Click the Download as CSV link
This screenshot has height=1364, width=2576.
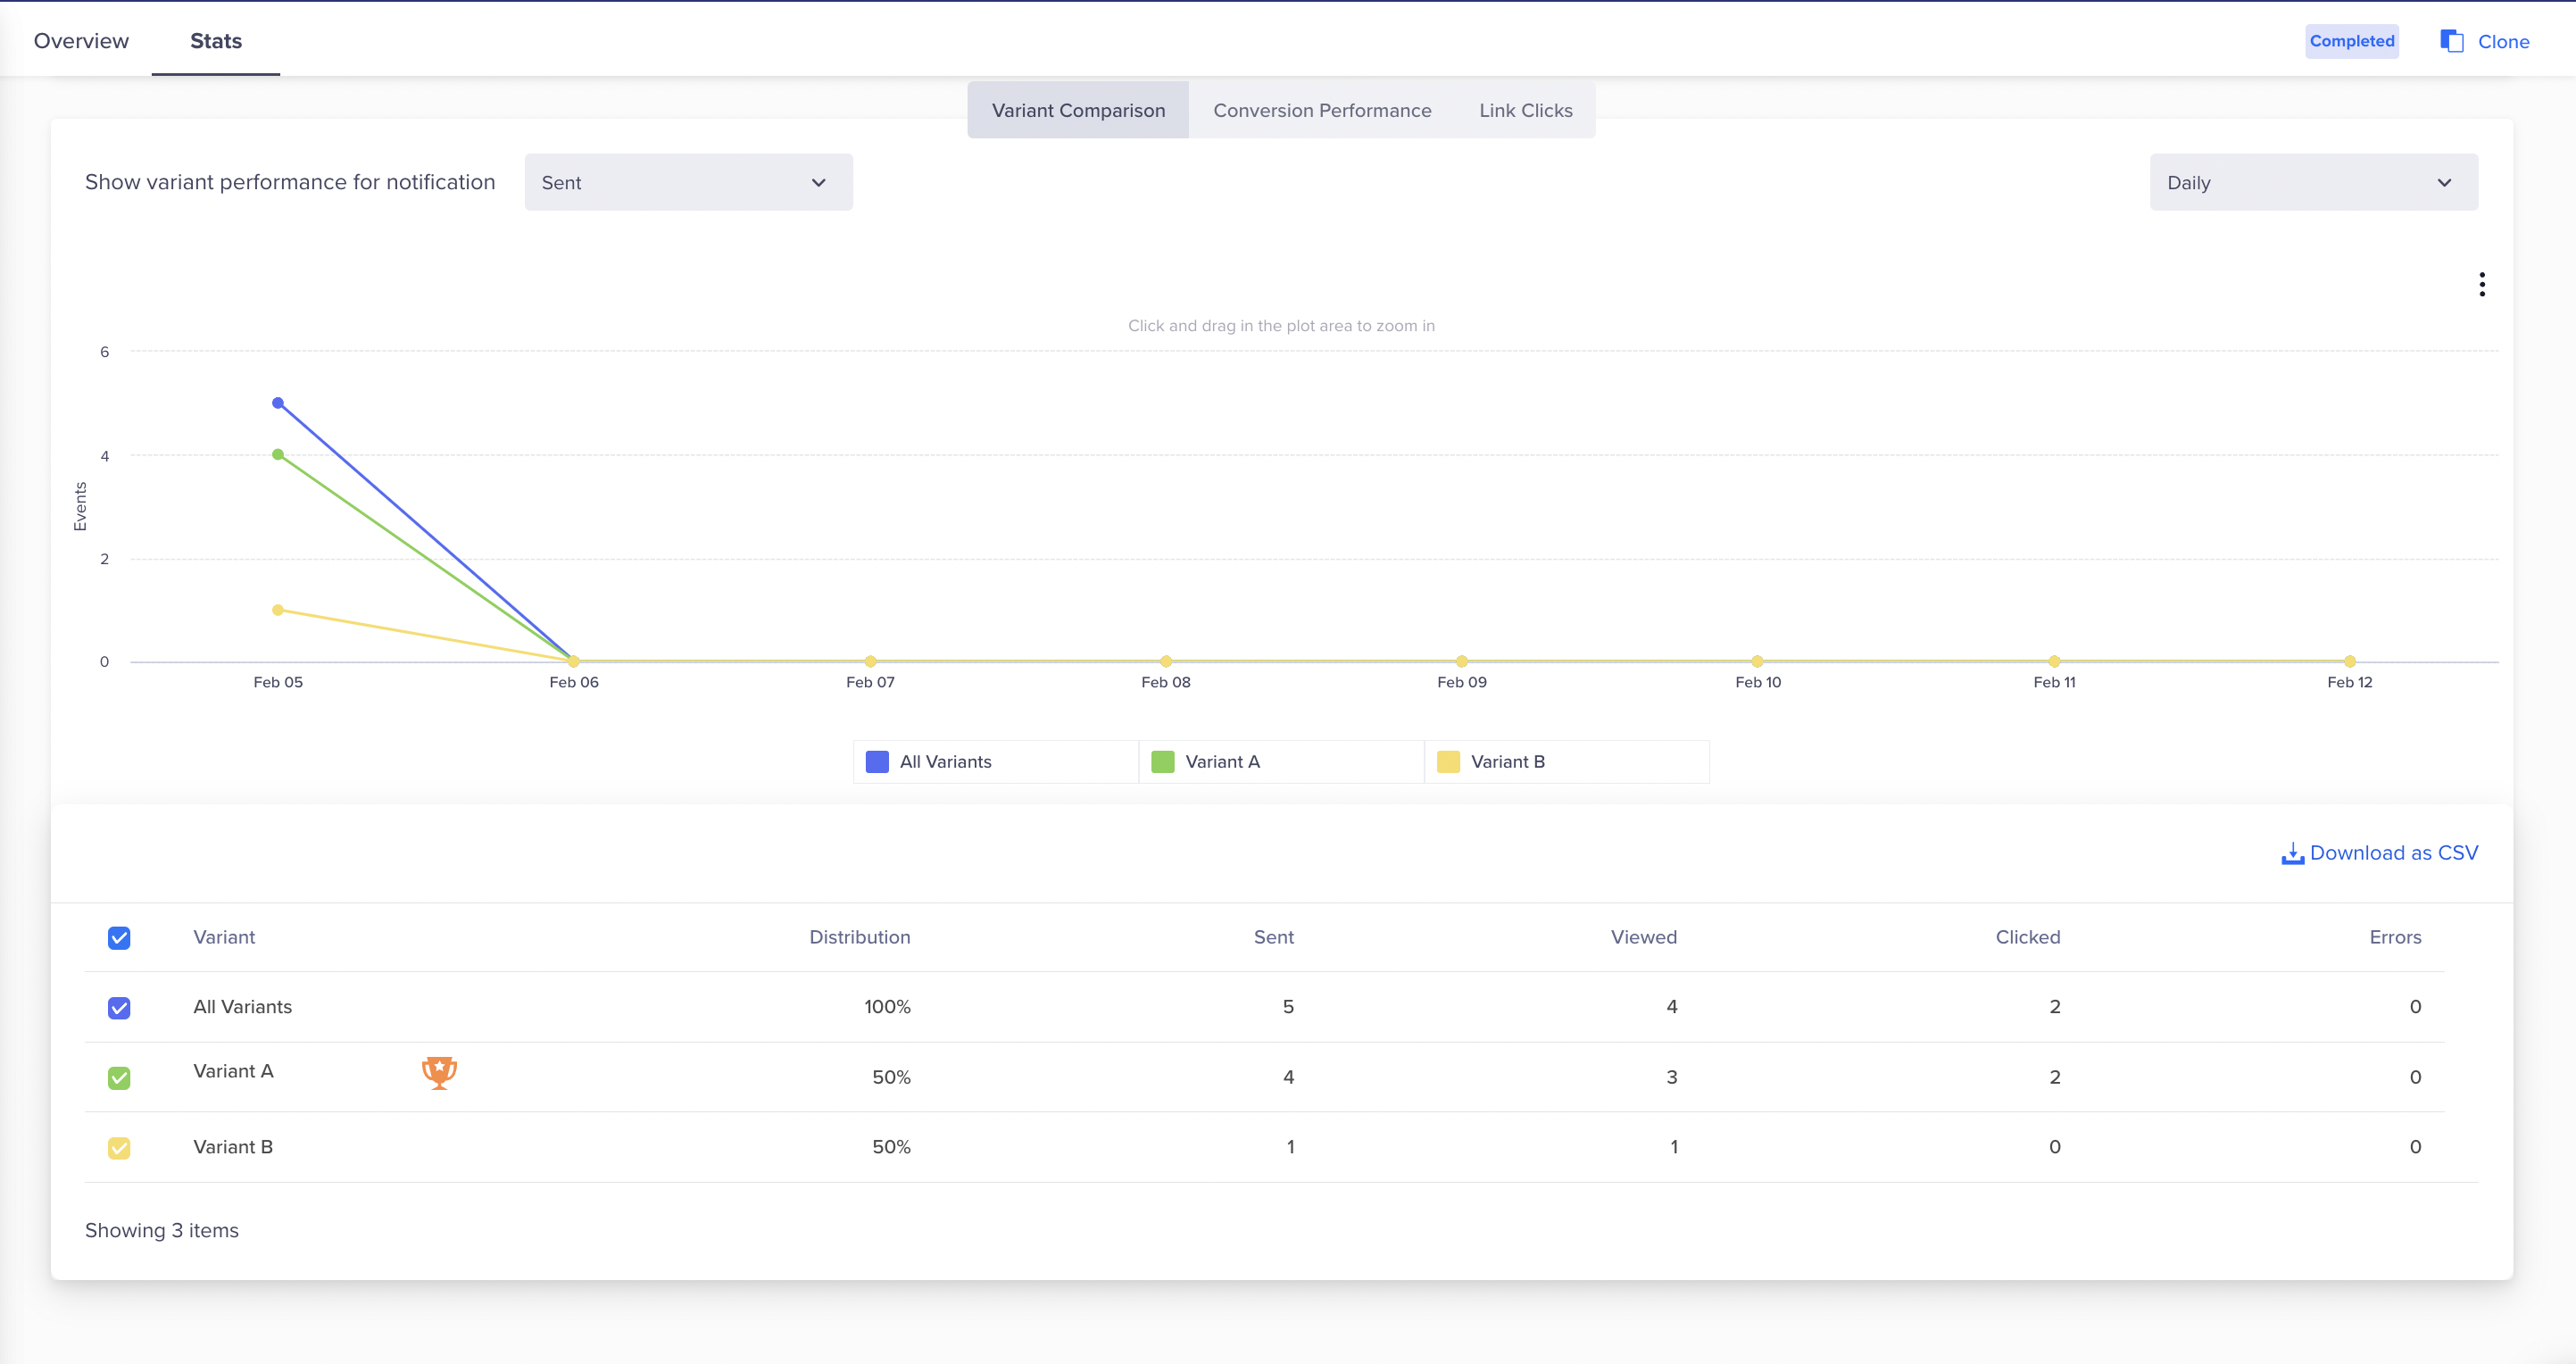2393,853
